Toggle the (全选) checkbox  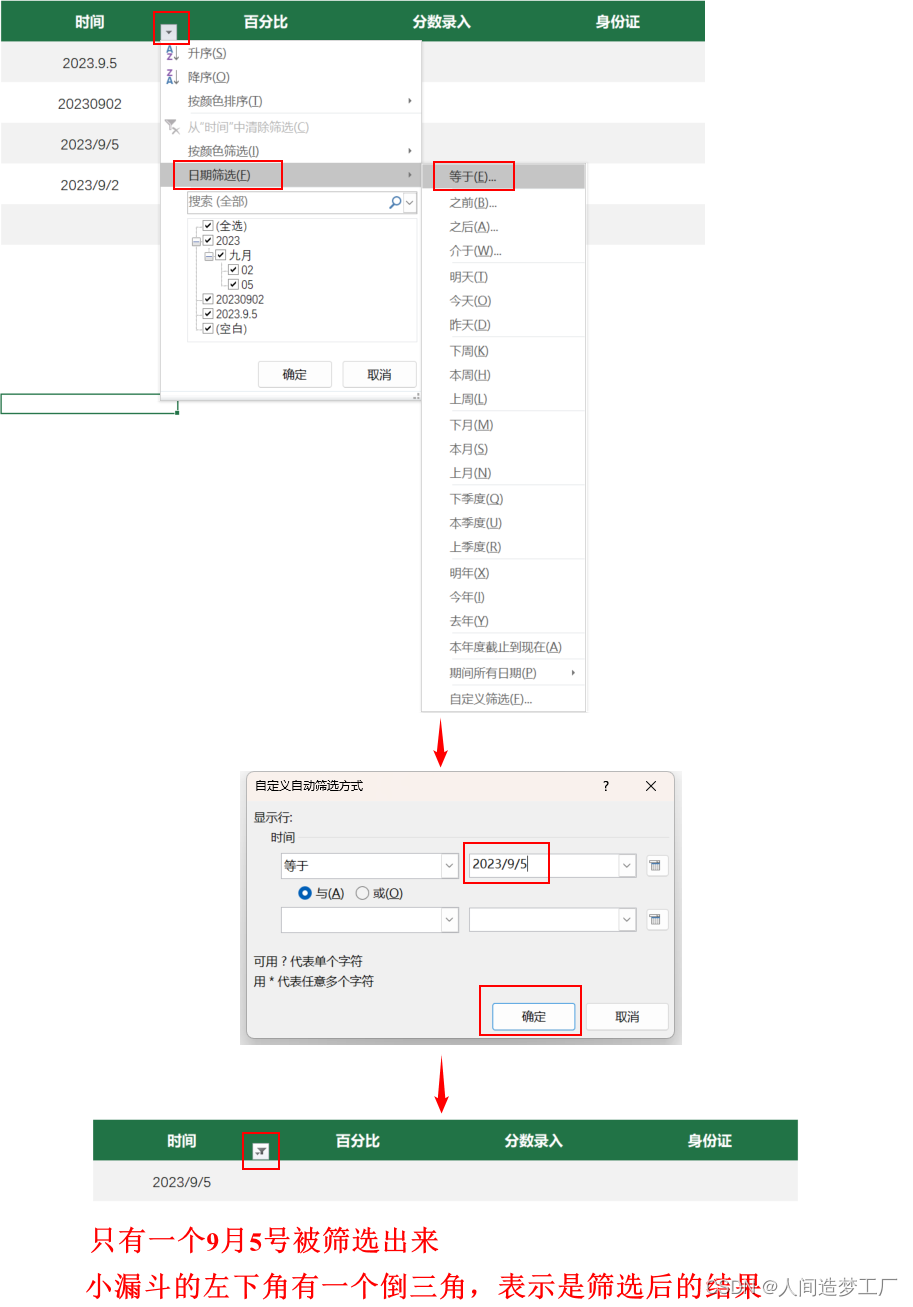[x=208, y=226]
